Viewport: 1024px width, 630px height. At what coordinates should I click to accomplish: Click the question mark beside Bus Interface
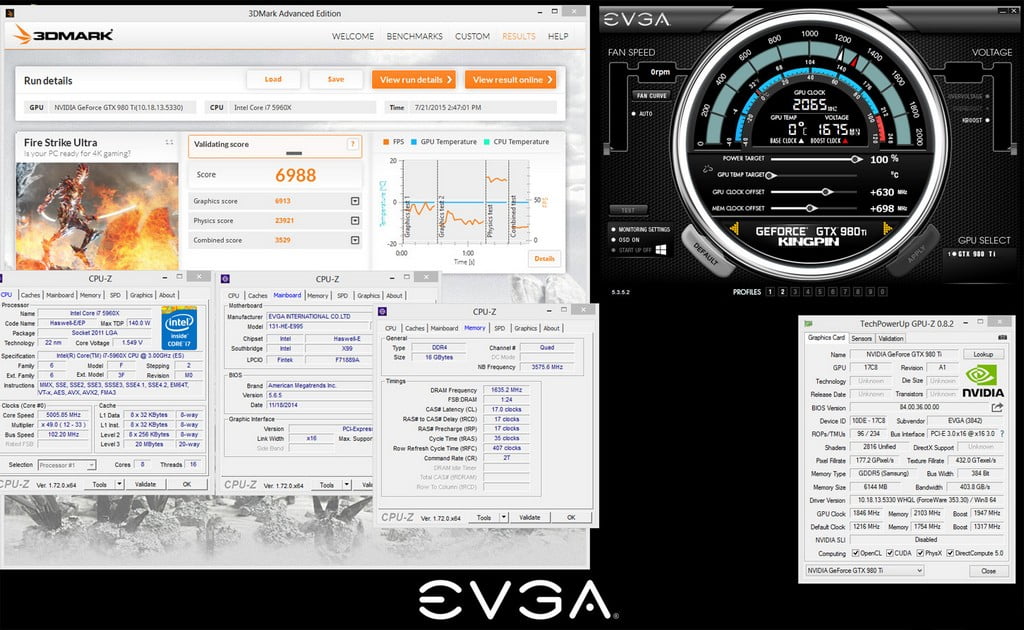[1004, 434]
